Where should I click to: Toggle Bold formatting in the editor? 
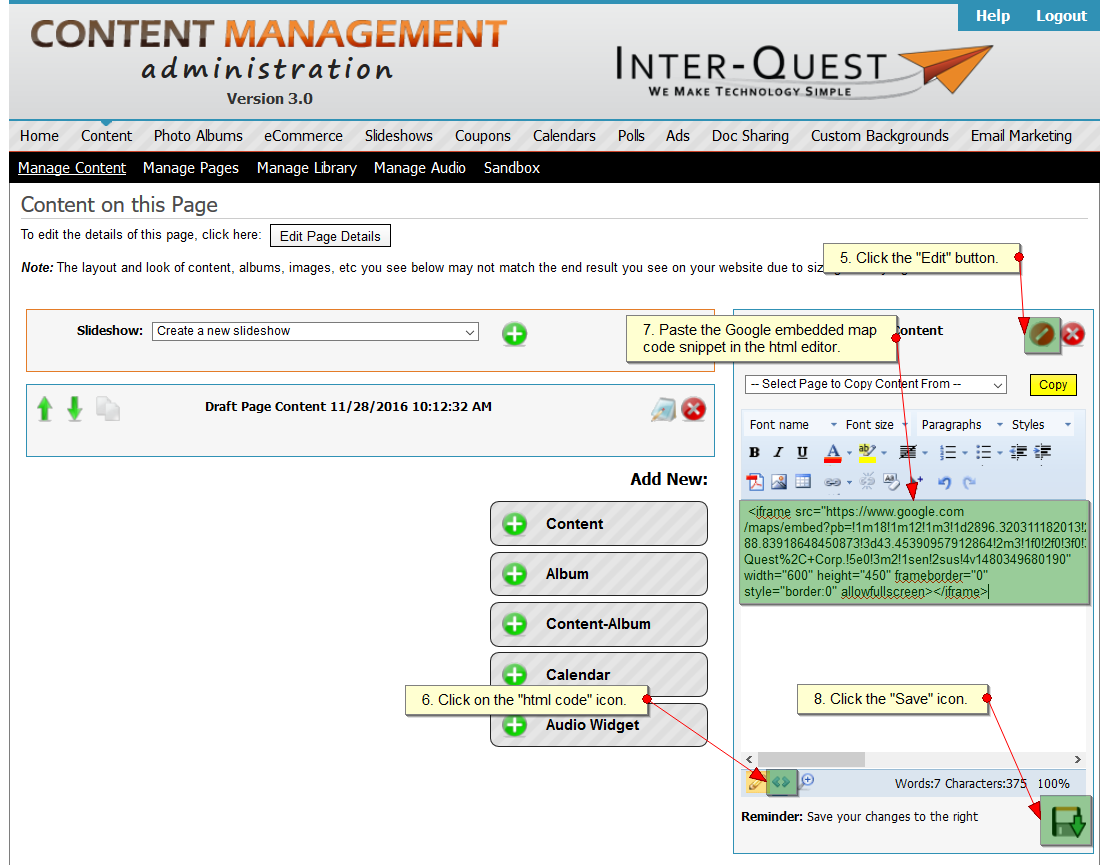click(754, 453)
